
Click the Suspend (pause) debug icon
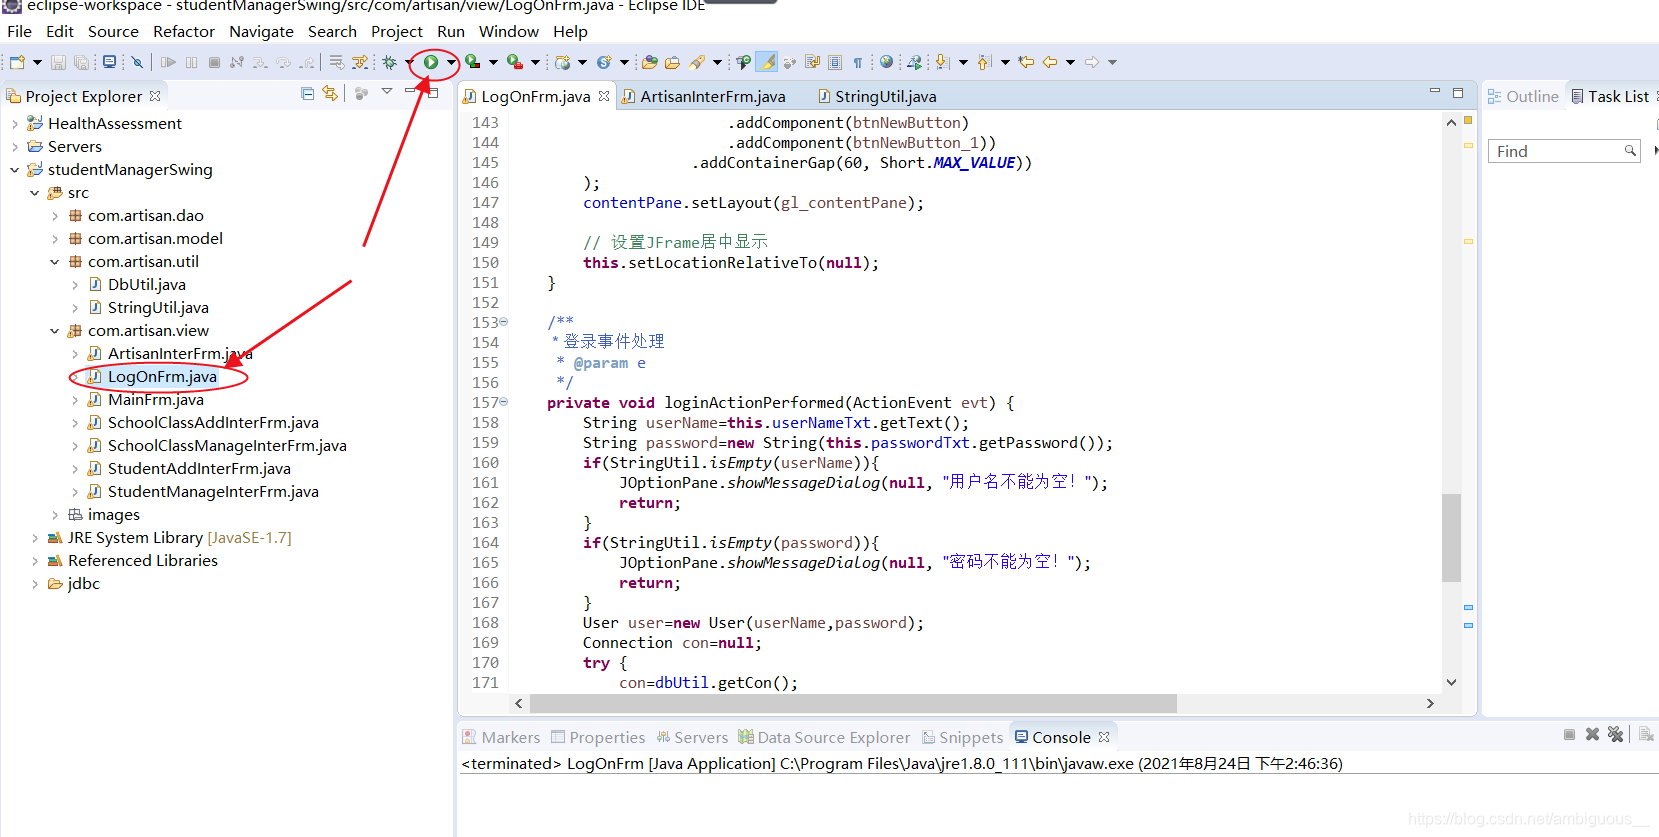pyautogui.click(x=191, y=62)
